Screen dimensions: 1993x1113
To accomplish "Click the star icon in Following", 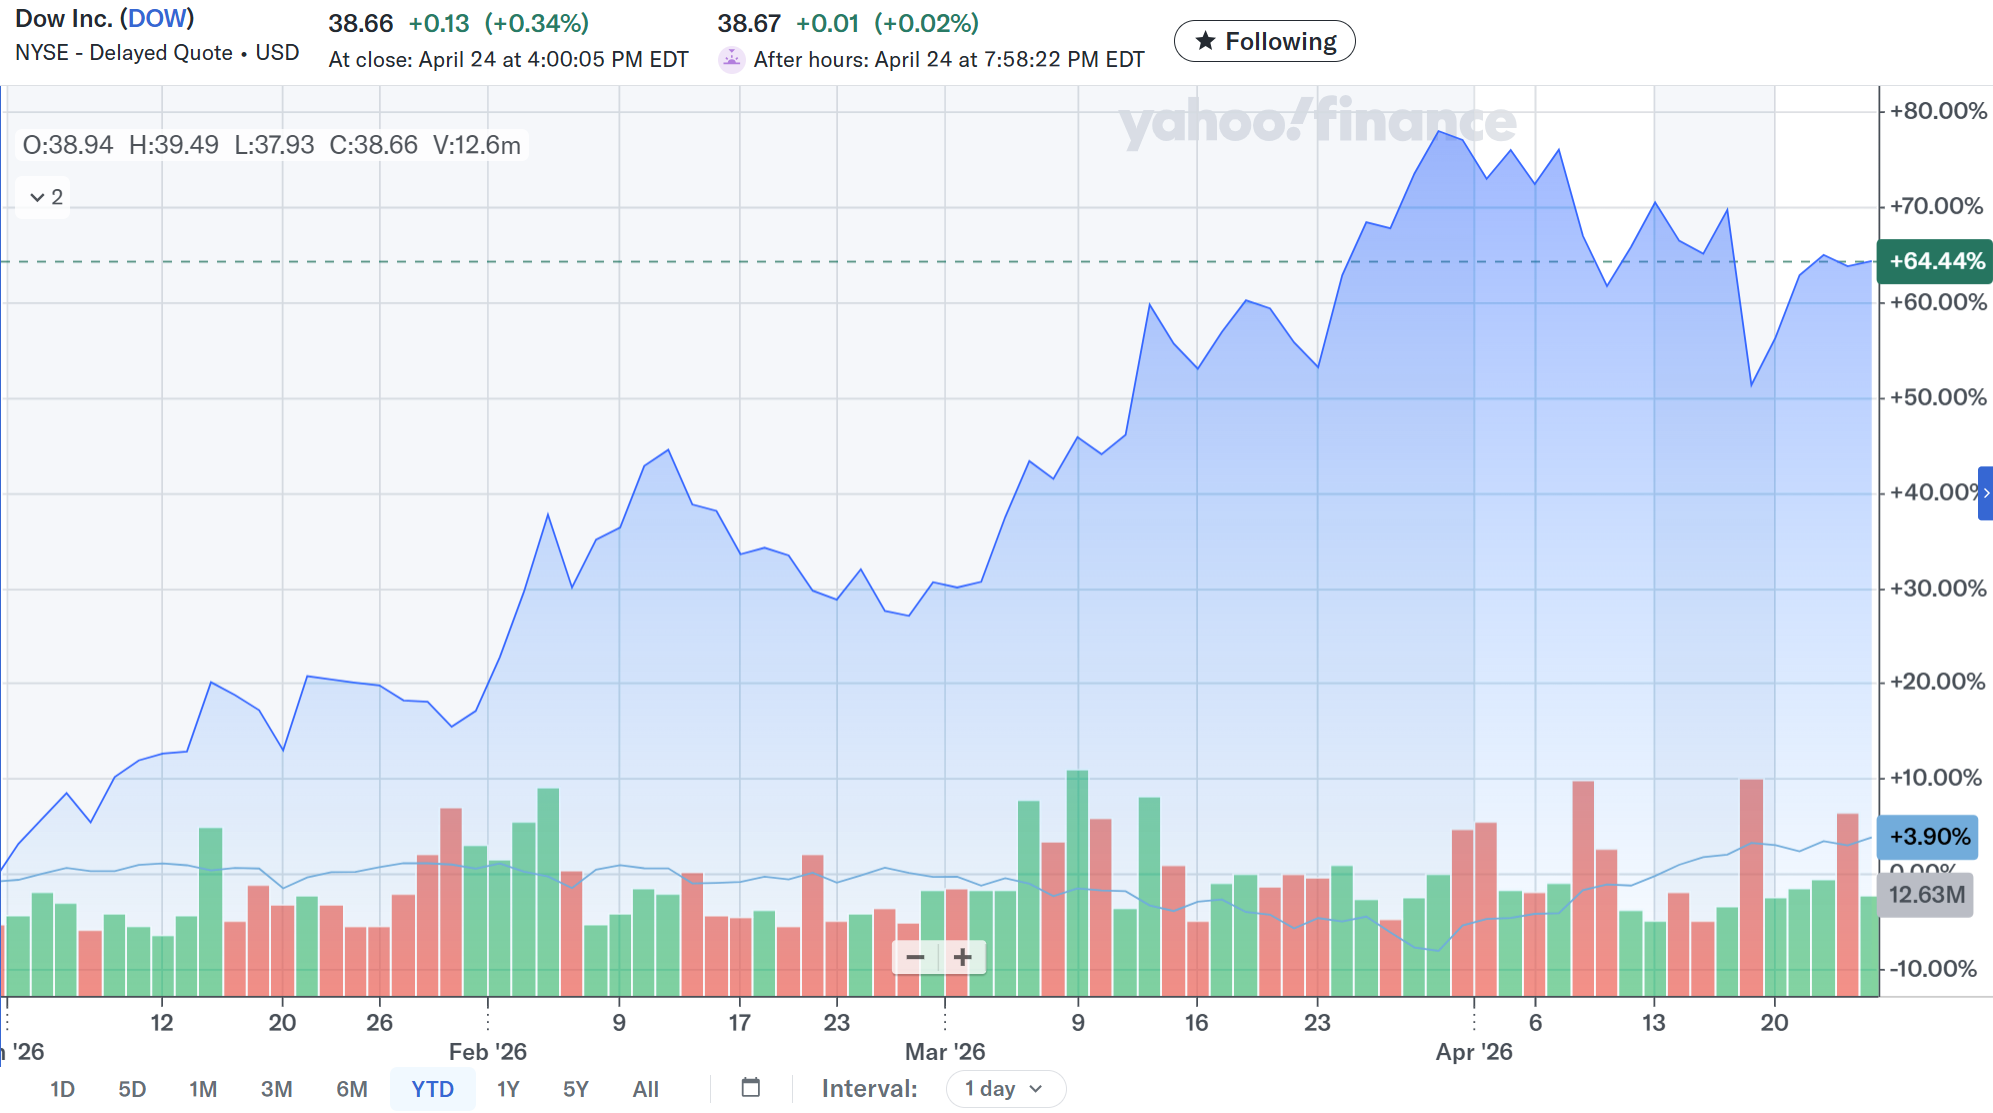I will (1206, 41).
